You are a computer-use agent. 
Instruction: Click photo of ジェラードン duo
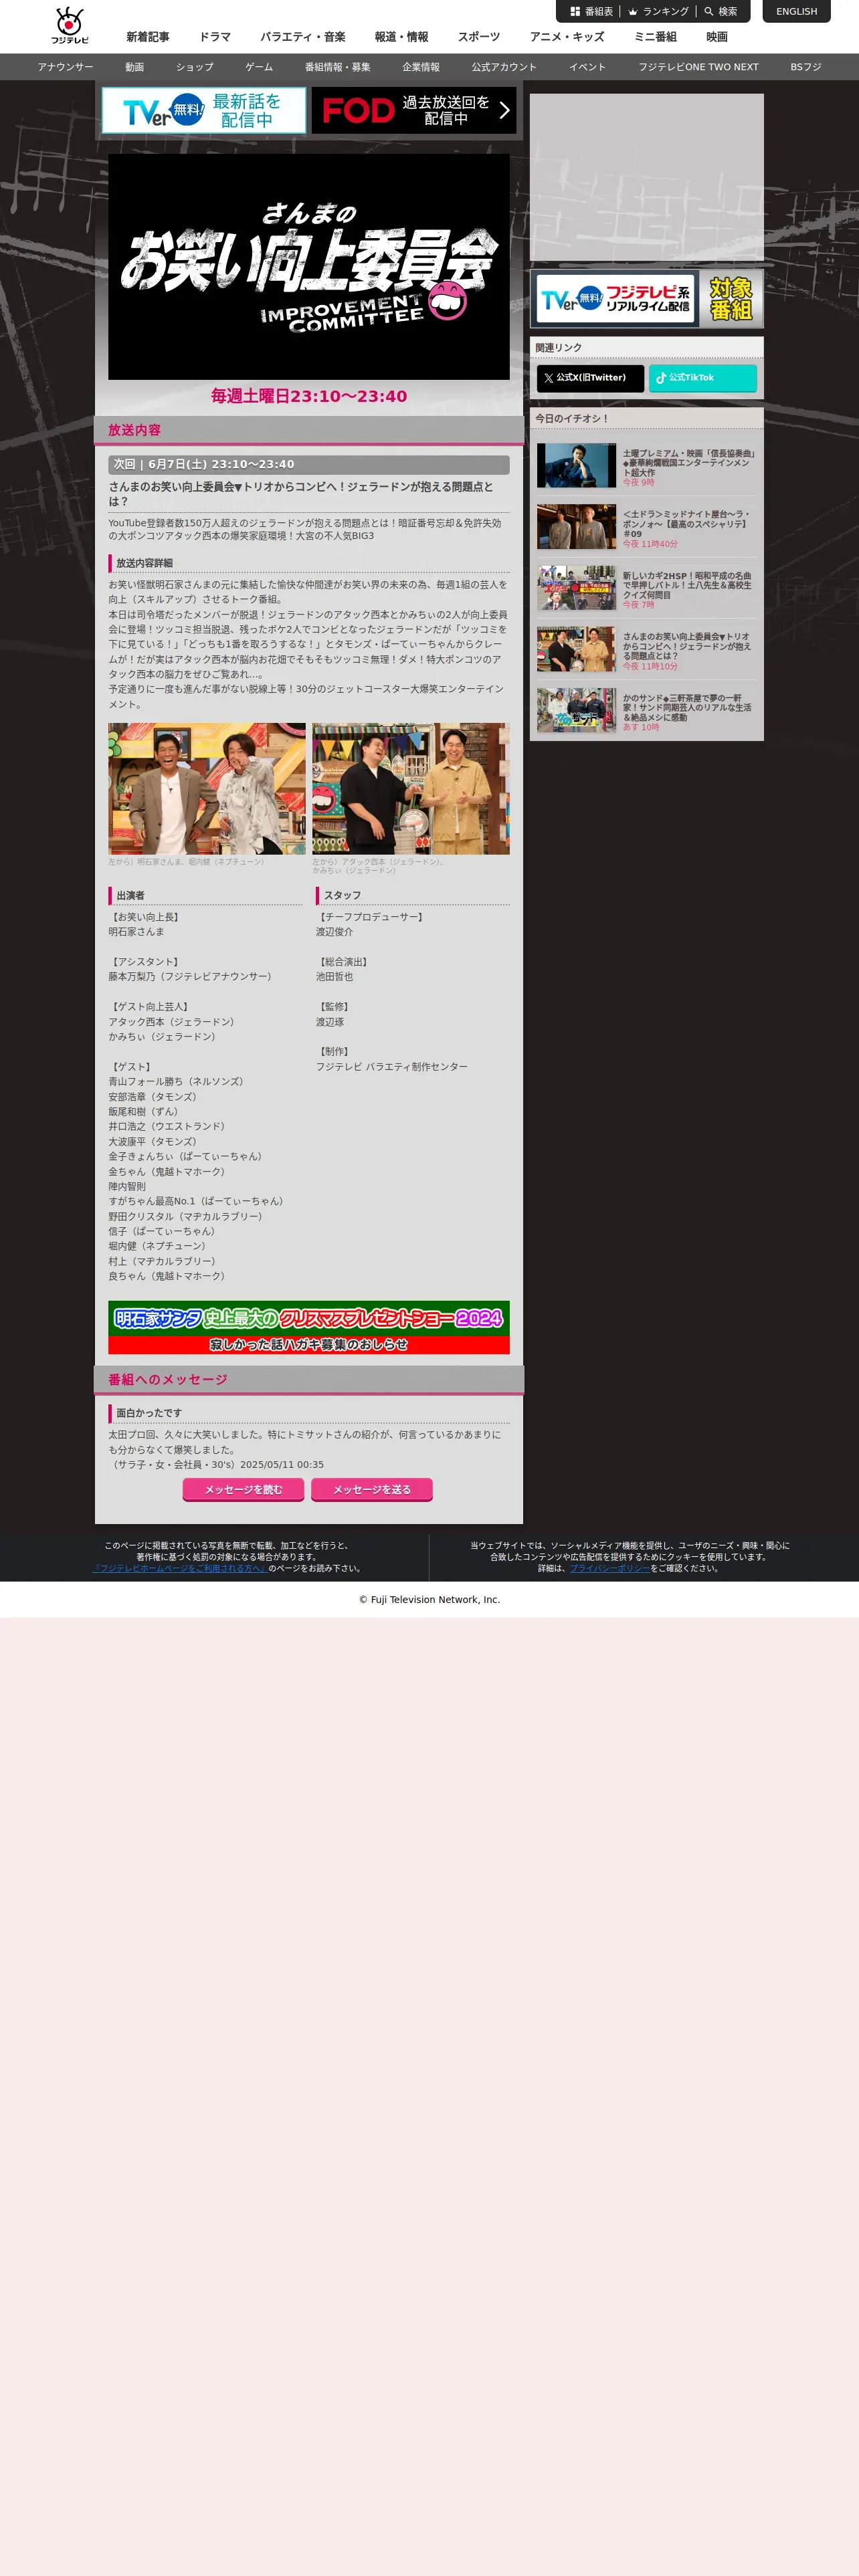coord(411,789)
